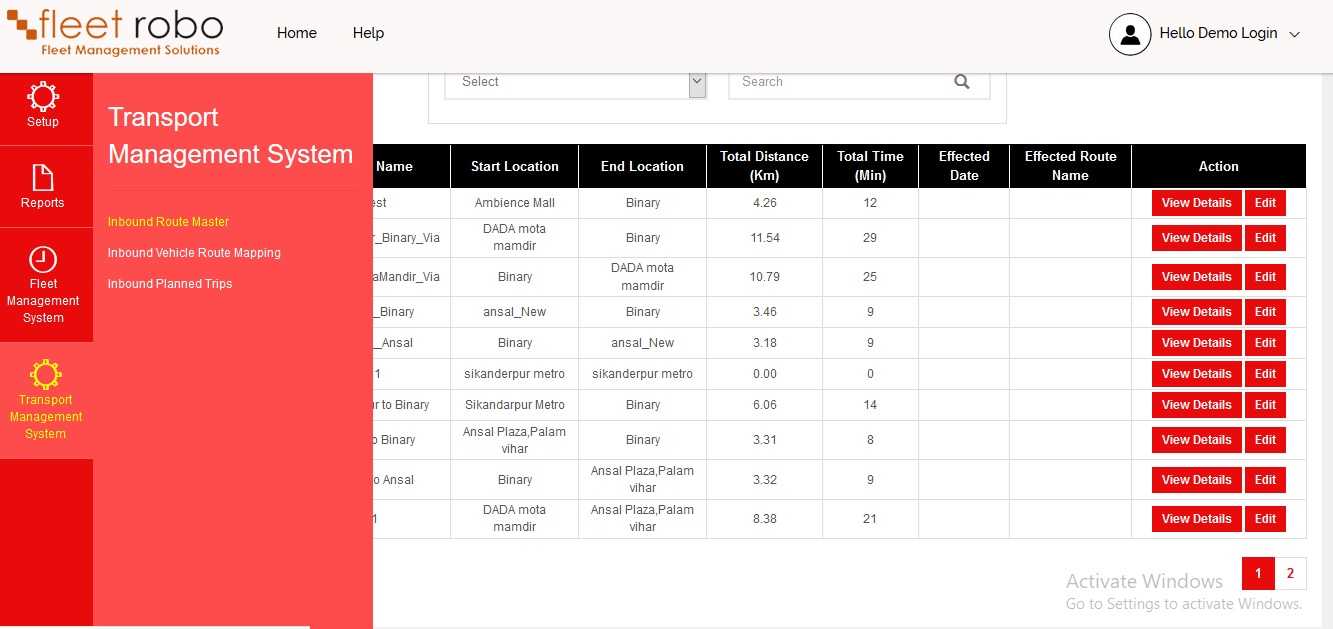Open the Fleet Management System clock icon
Viewport: 1333px width, 629px height.
tap(43, 259)
